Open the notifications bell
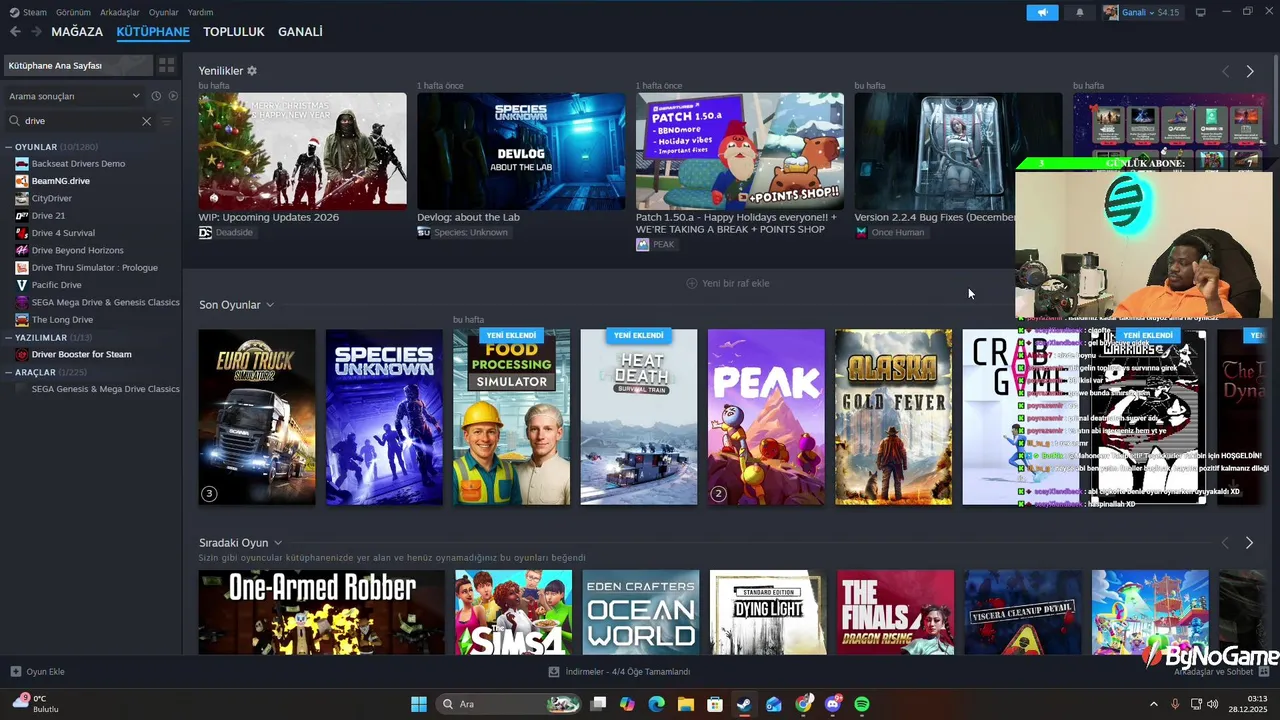The width and height of the screenshot is (1280, 720). (1080, 12)
